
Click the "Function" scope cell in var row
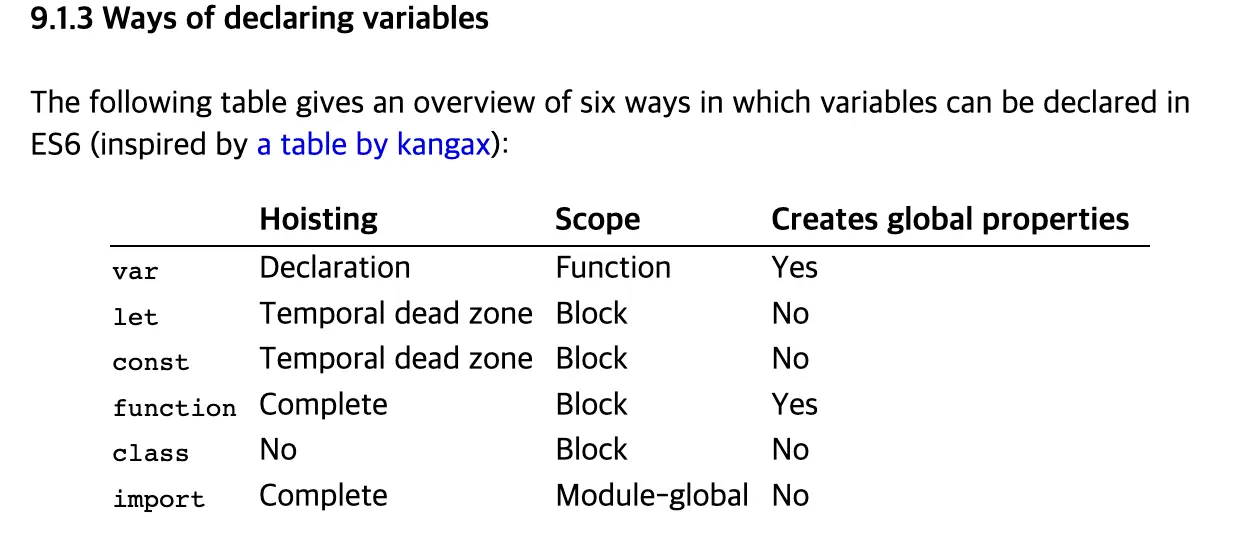(x=613, y=268)
